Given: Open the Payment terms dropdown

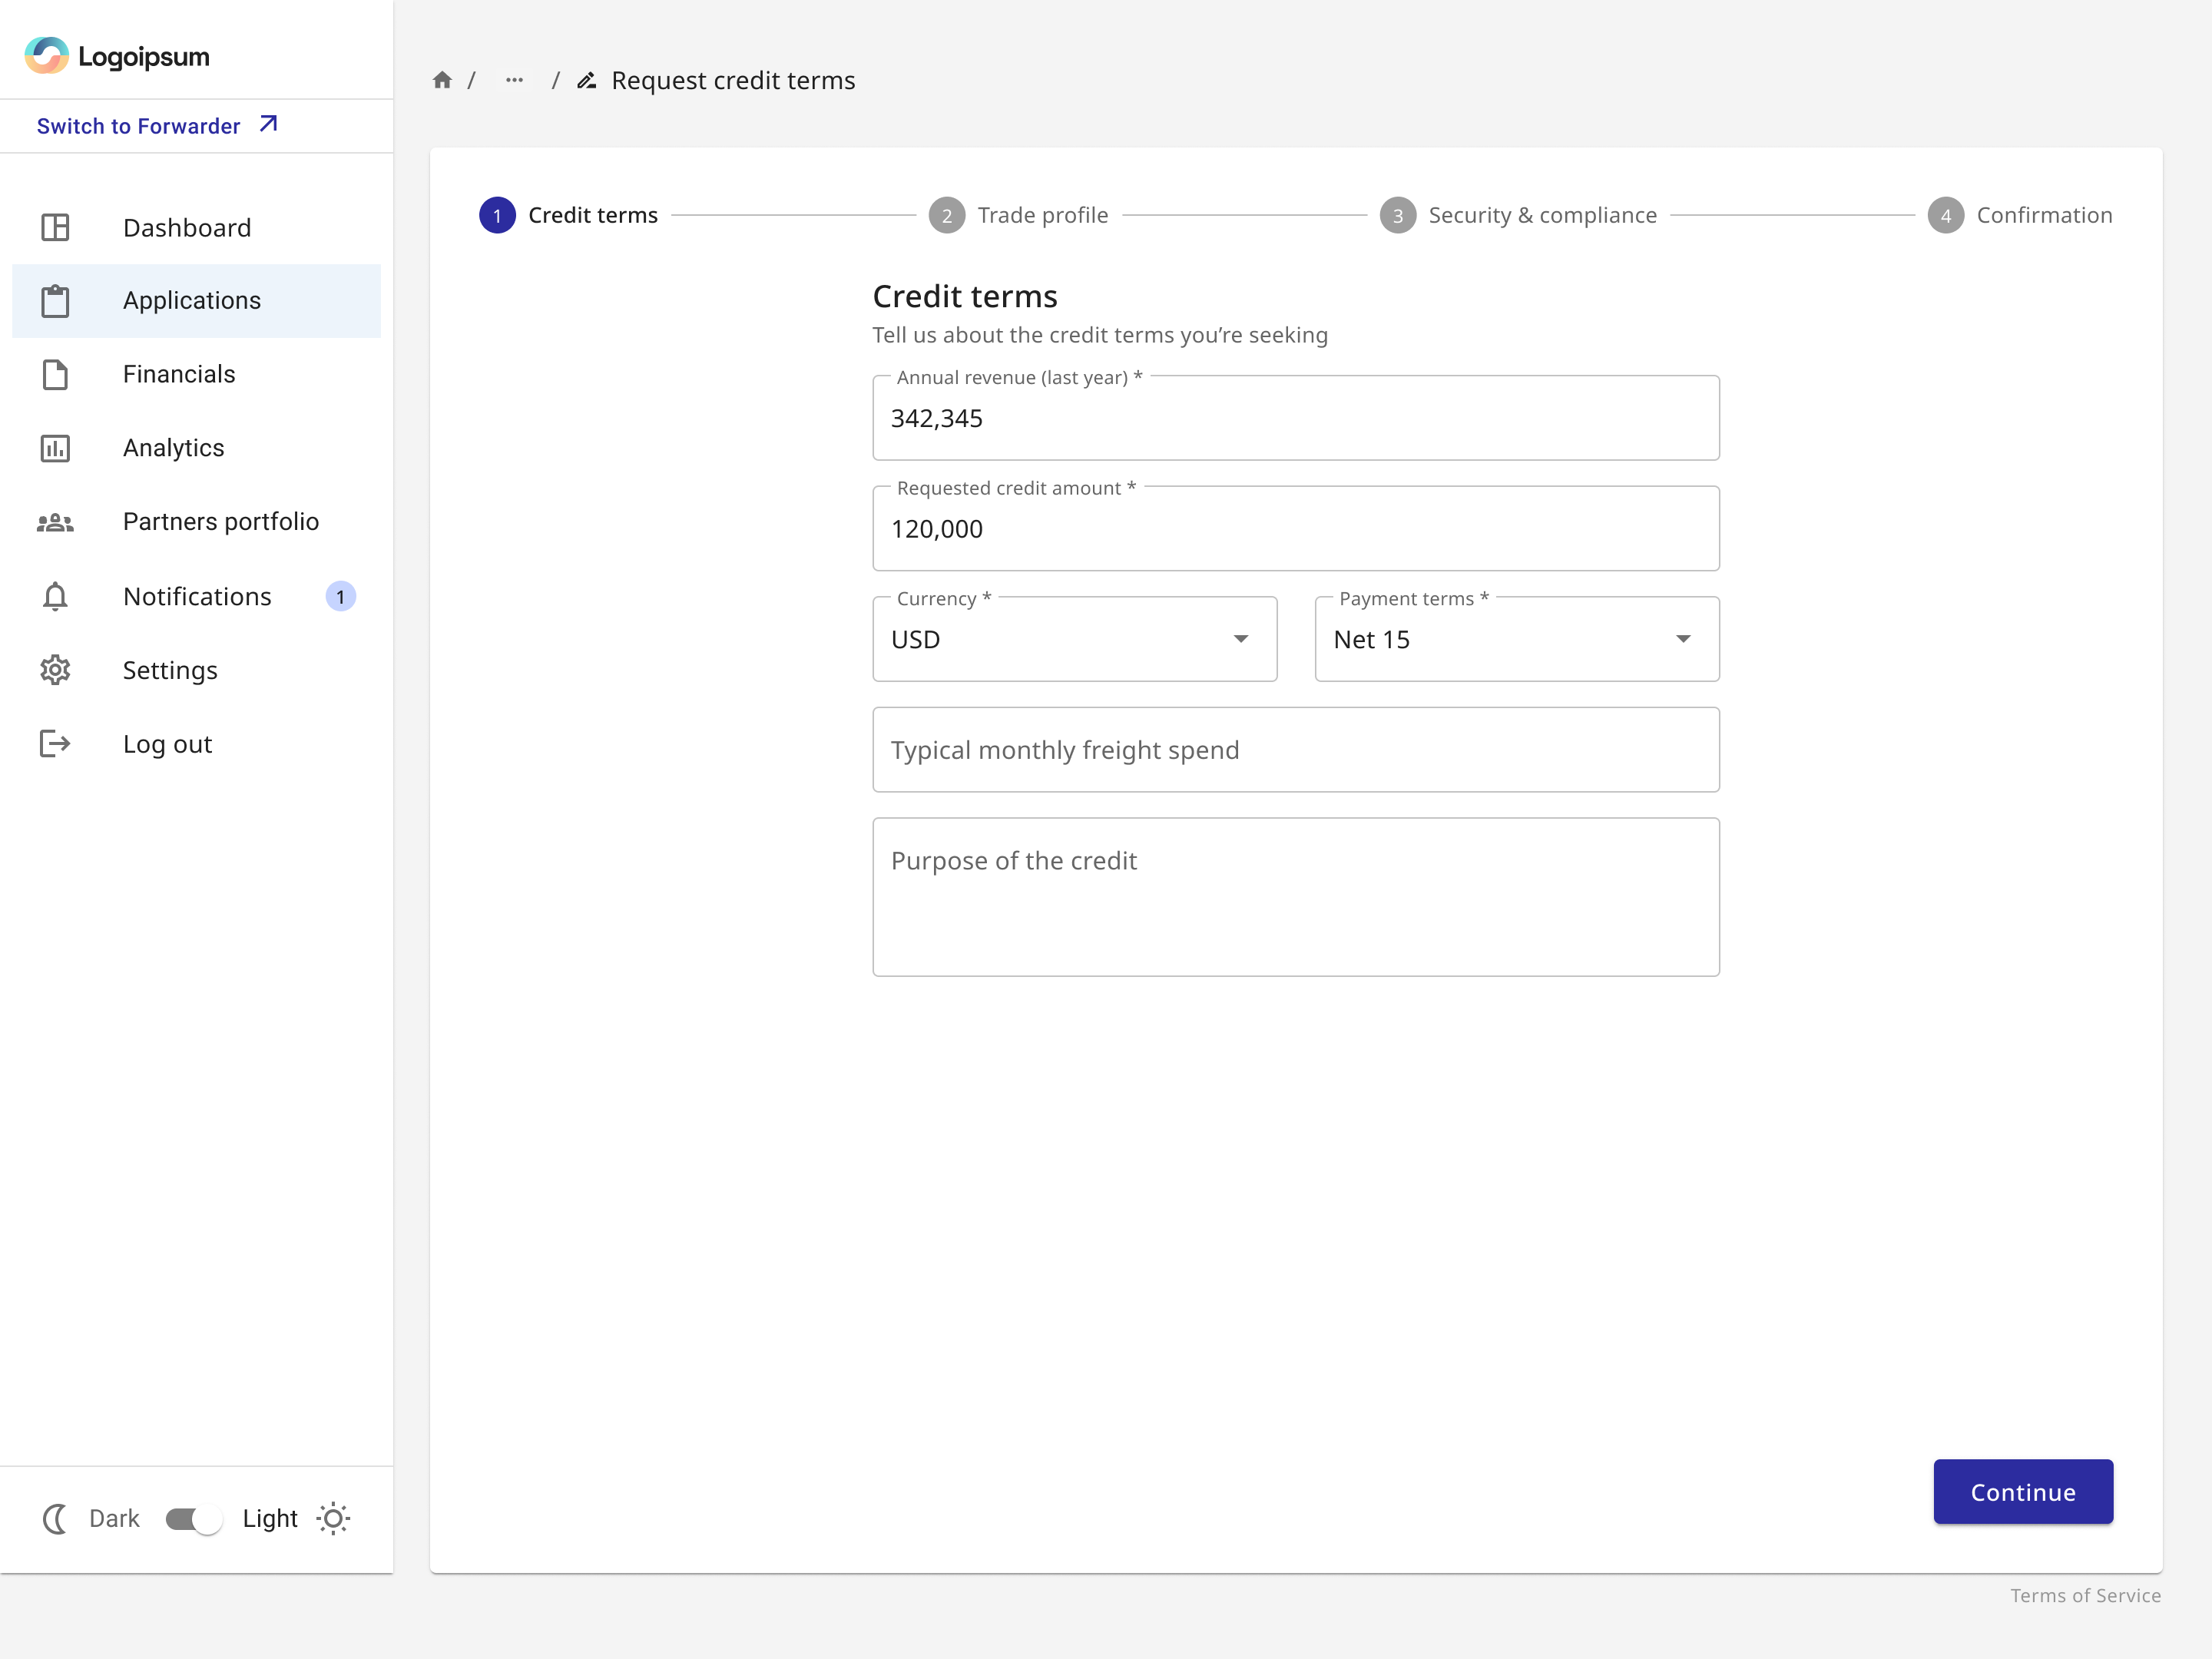Looking at the screenshot, I should pyautogui.click(x=1517, y=639).
